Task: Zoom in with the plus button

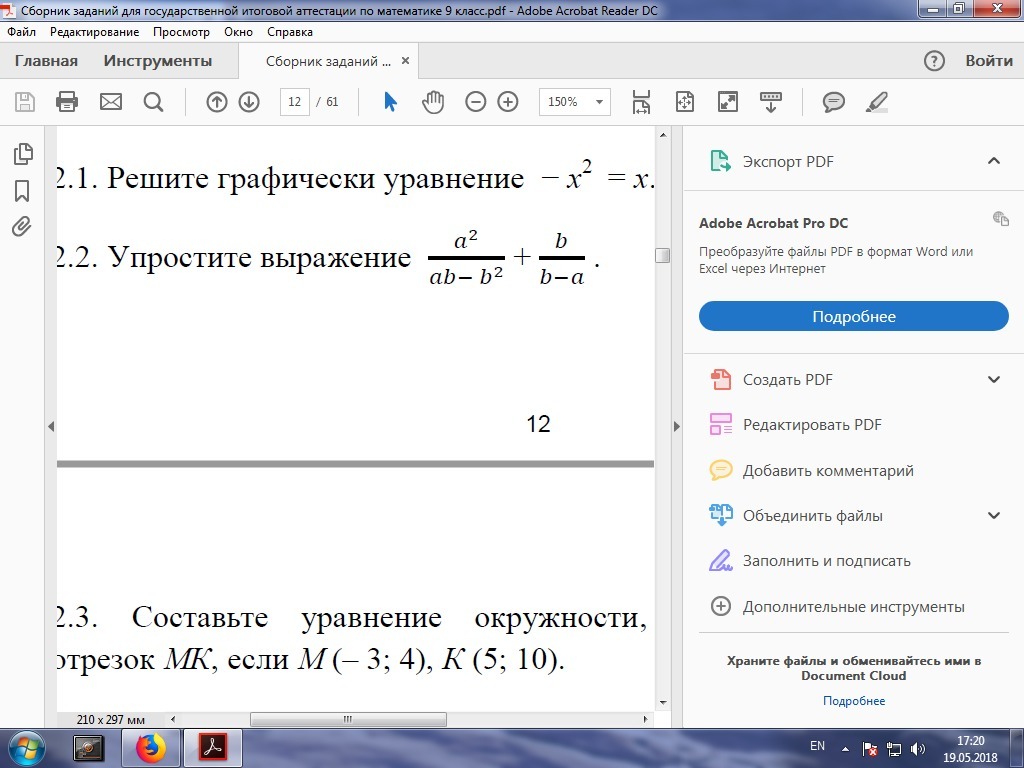Action: coord(508,102)
